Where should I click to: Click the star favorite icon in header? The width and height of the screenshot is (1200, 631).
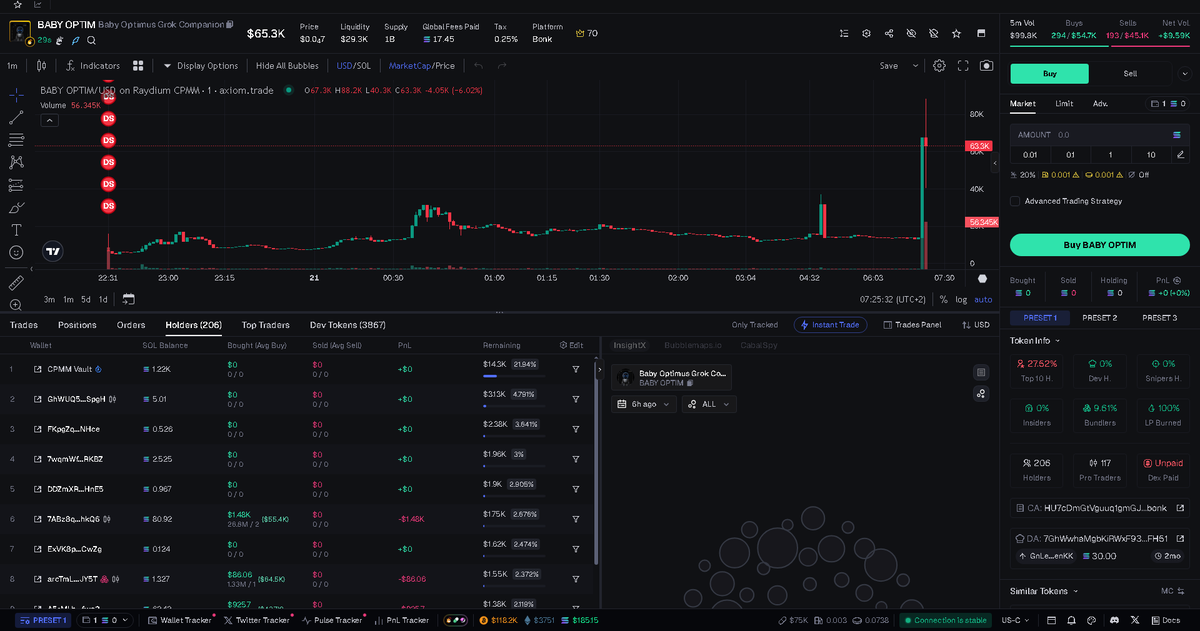point(957,33)
